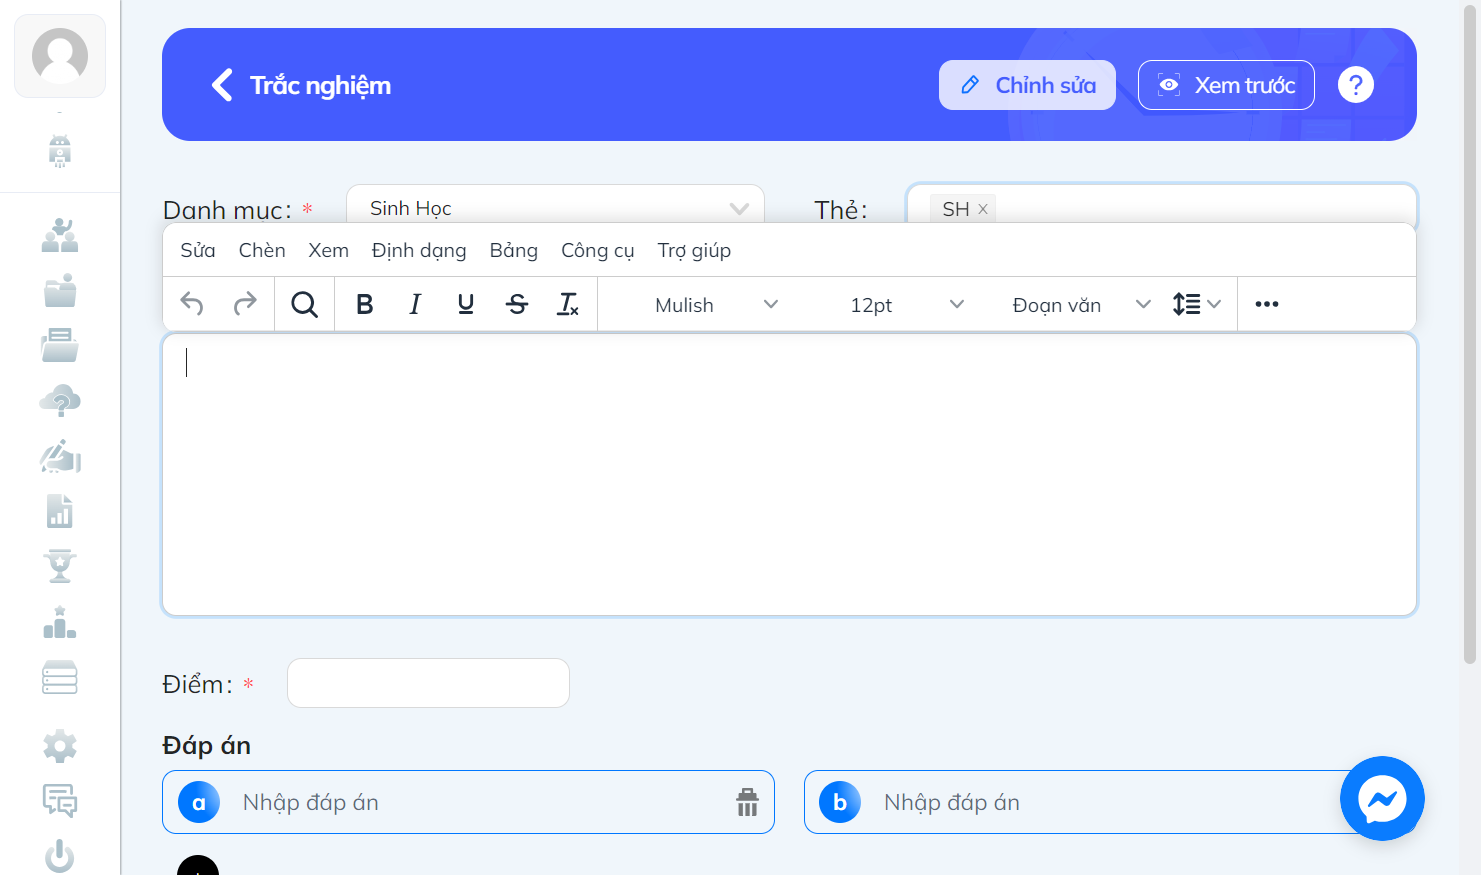Toggle italic formatting
Screen dimensions: 1481x875
click(415, 304)
